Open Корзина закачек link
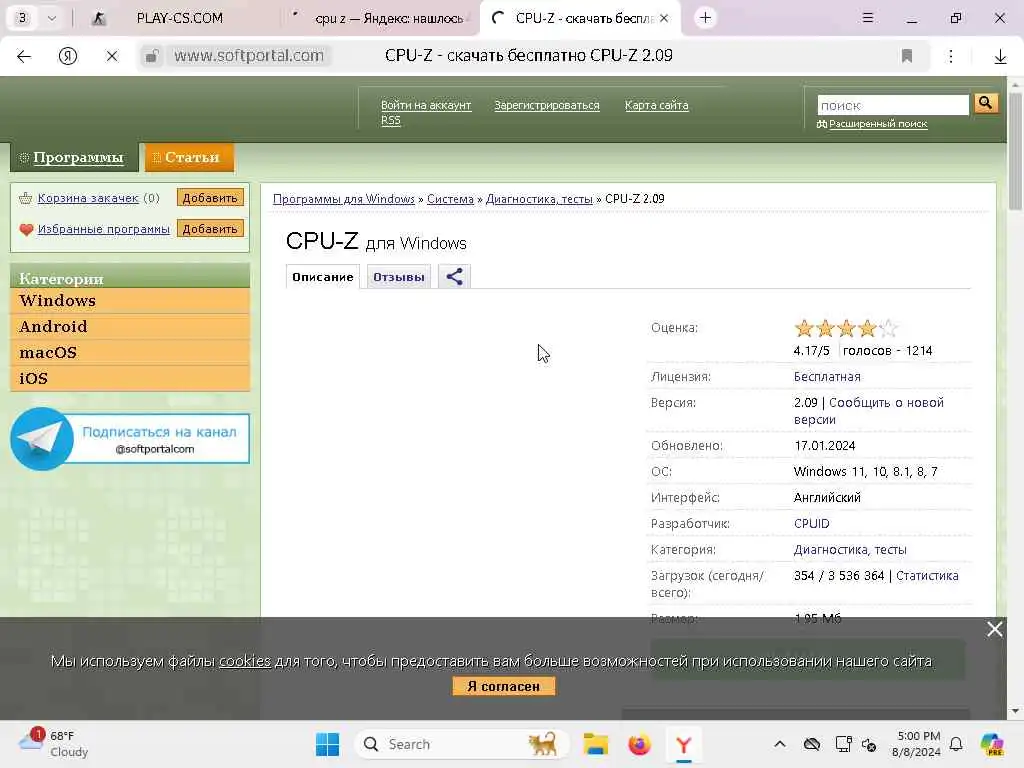Screen dimensions: 1024x768 tap(88, 198)
